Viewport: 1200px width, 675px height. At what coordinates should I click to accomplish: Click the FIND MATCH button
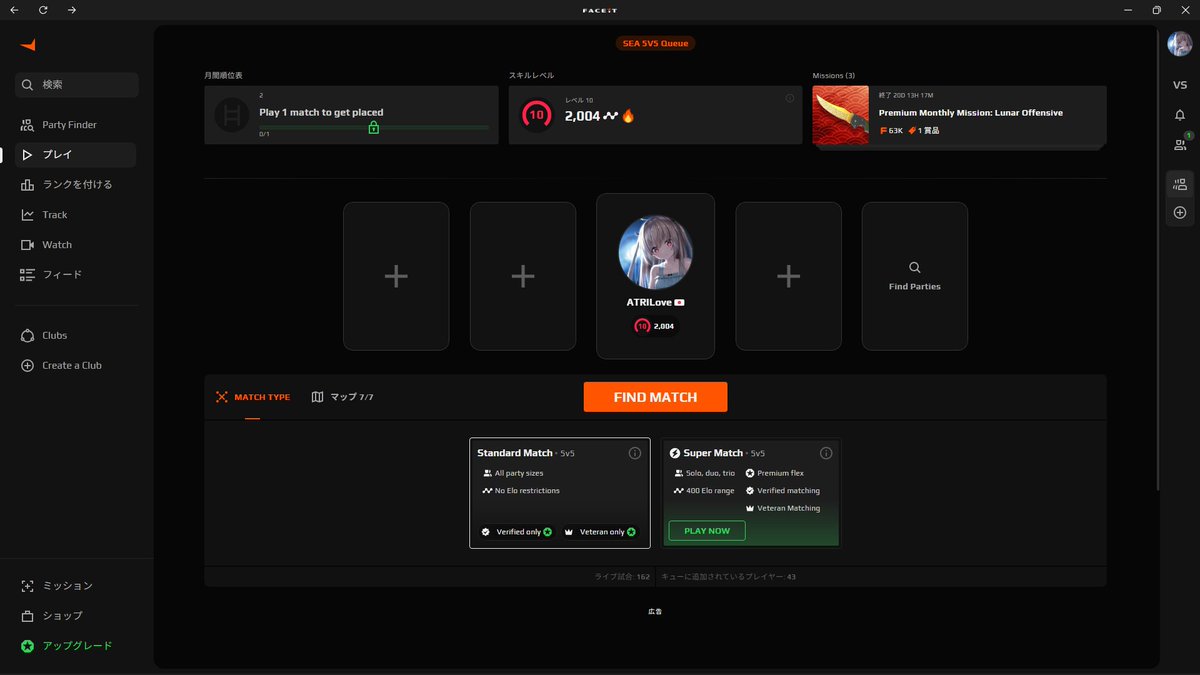tap(655, 397)
